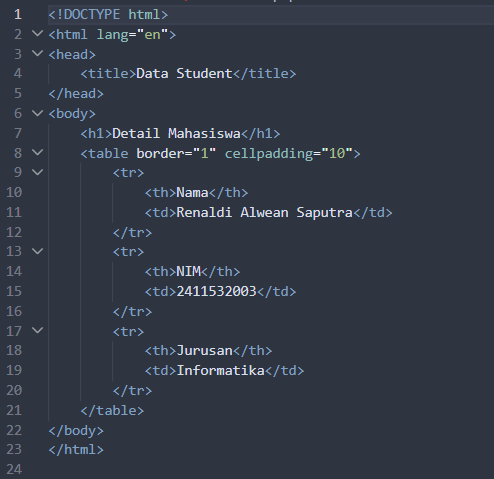Click the NIM number 2411532003
Viewport: 494px width, 479px height.
tap(216, 292)
